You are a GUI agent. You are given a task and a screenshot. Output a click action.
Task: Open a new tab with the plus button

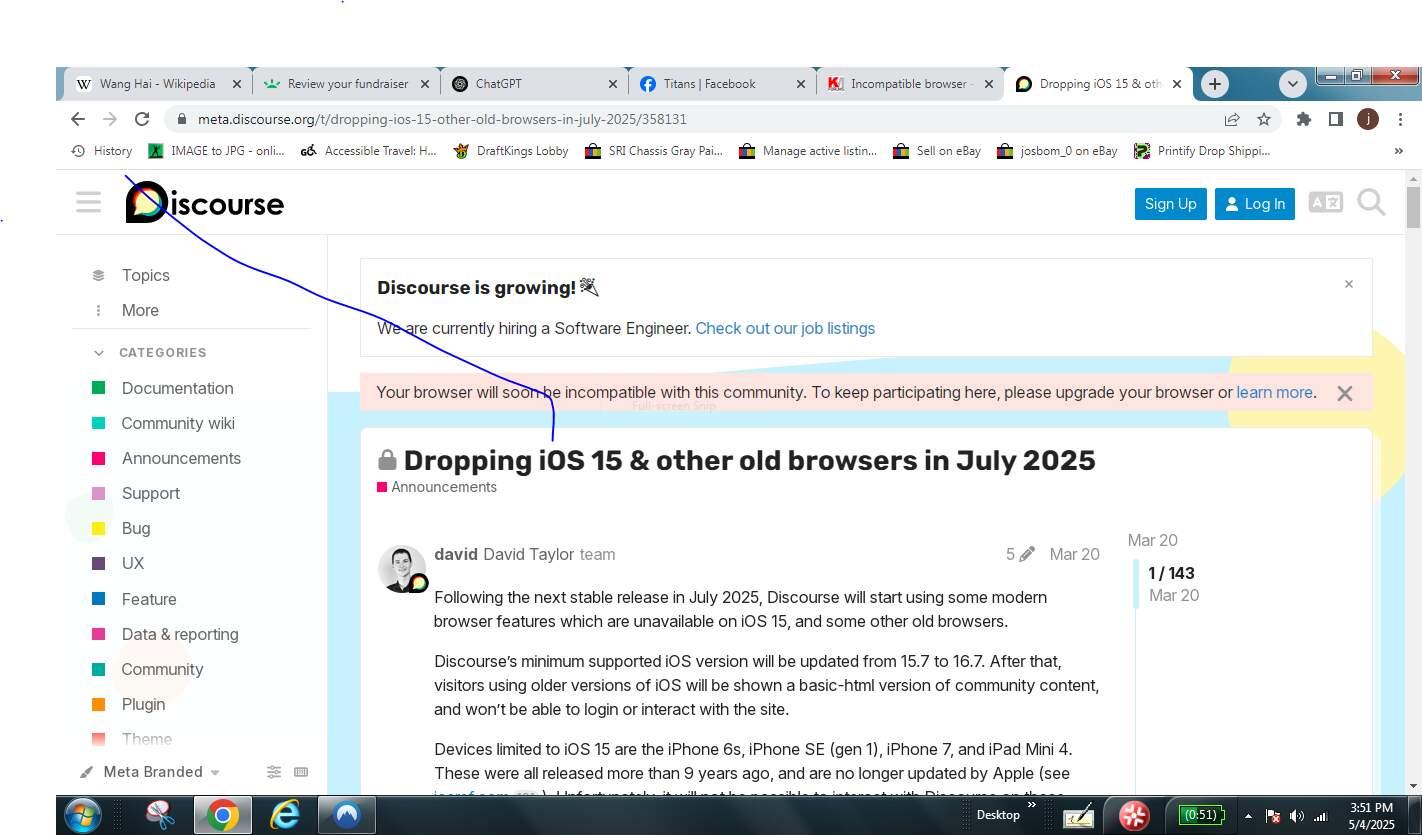point(1214,84)
